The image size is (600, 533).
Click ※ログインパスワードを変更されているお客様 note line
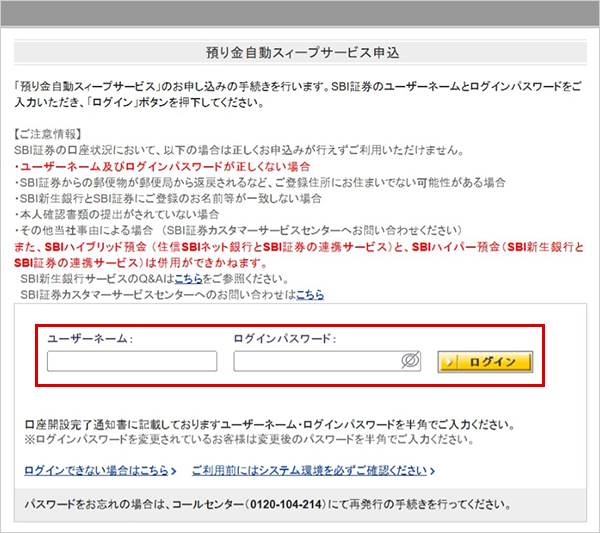click(249, 439)
